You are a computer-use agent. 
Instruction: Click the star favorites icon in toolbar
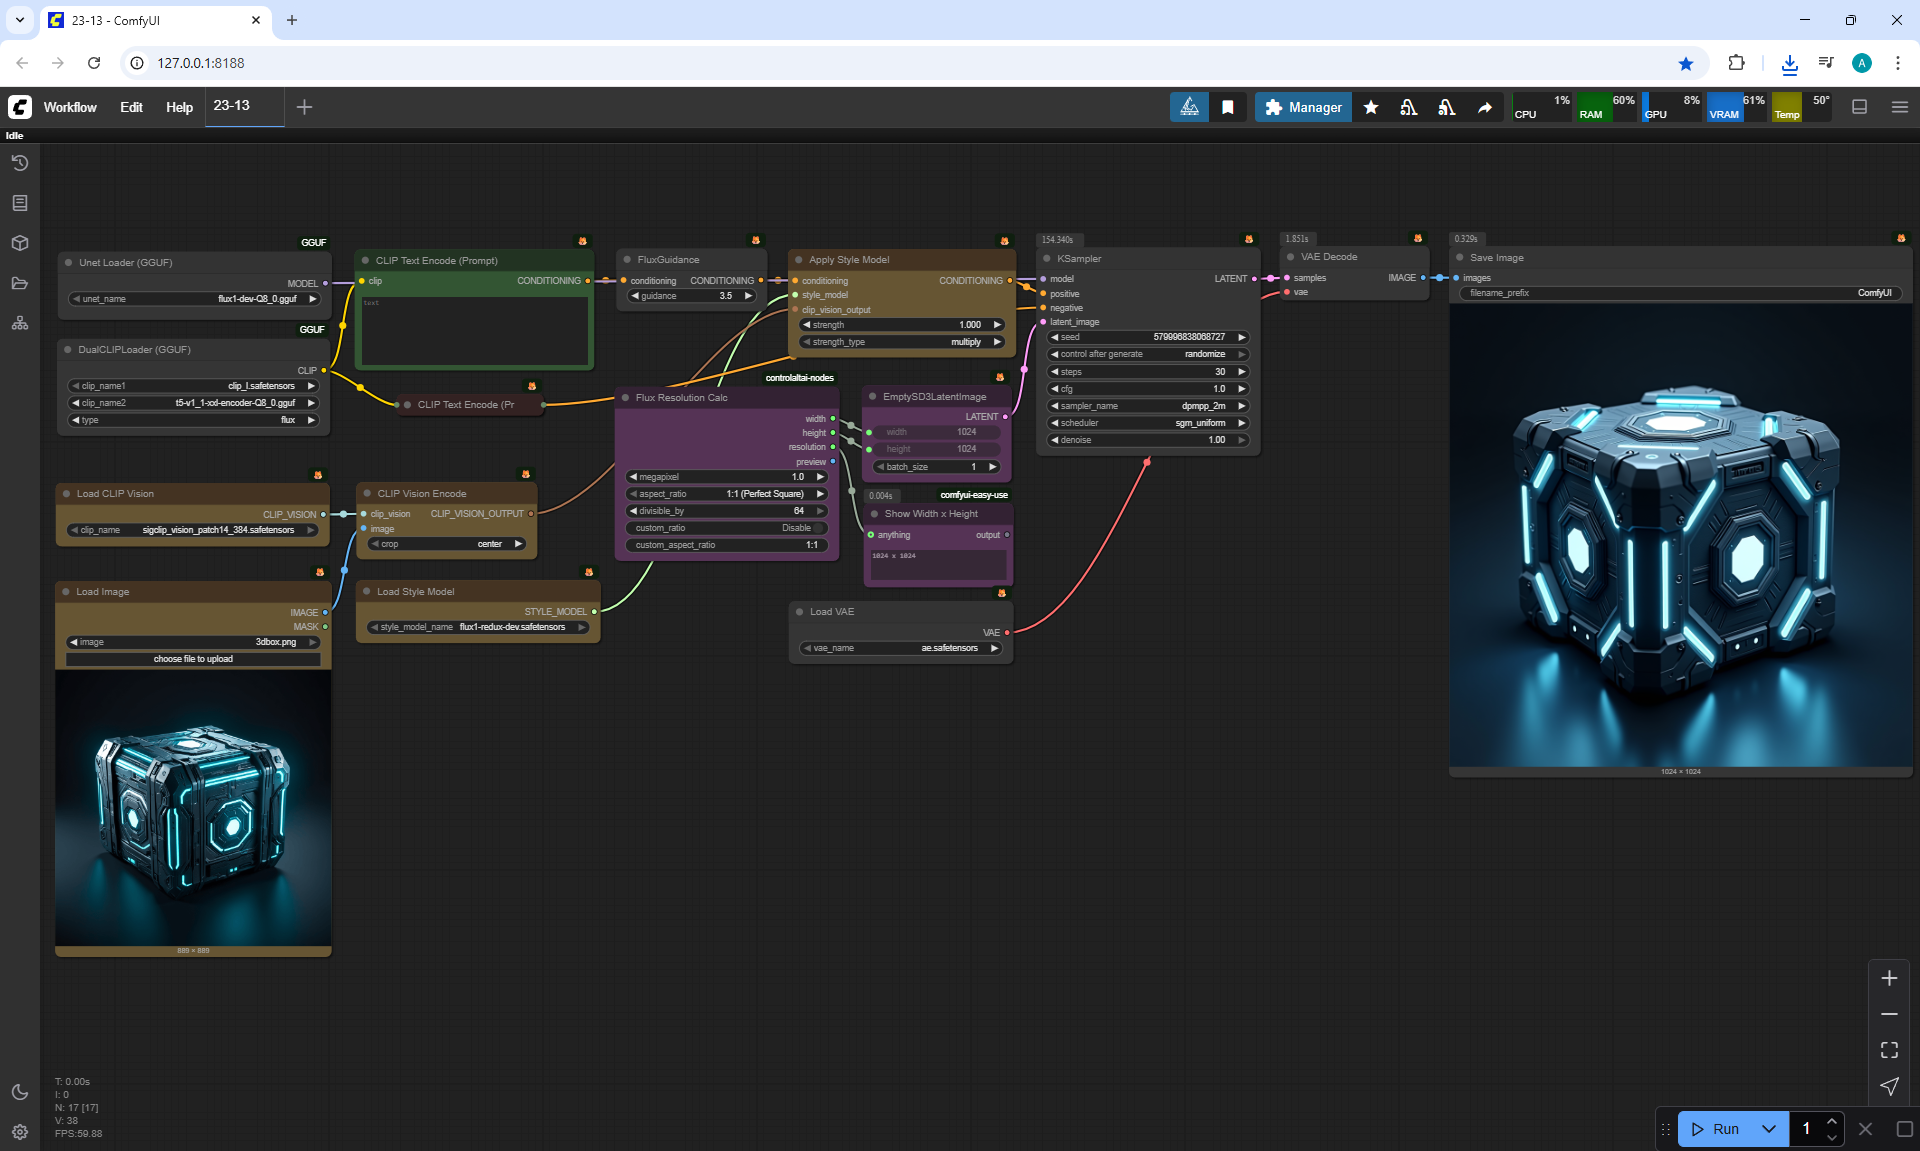(1371, 107)
